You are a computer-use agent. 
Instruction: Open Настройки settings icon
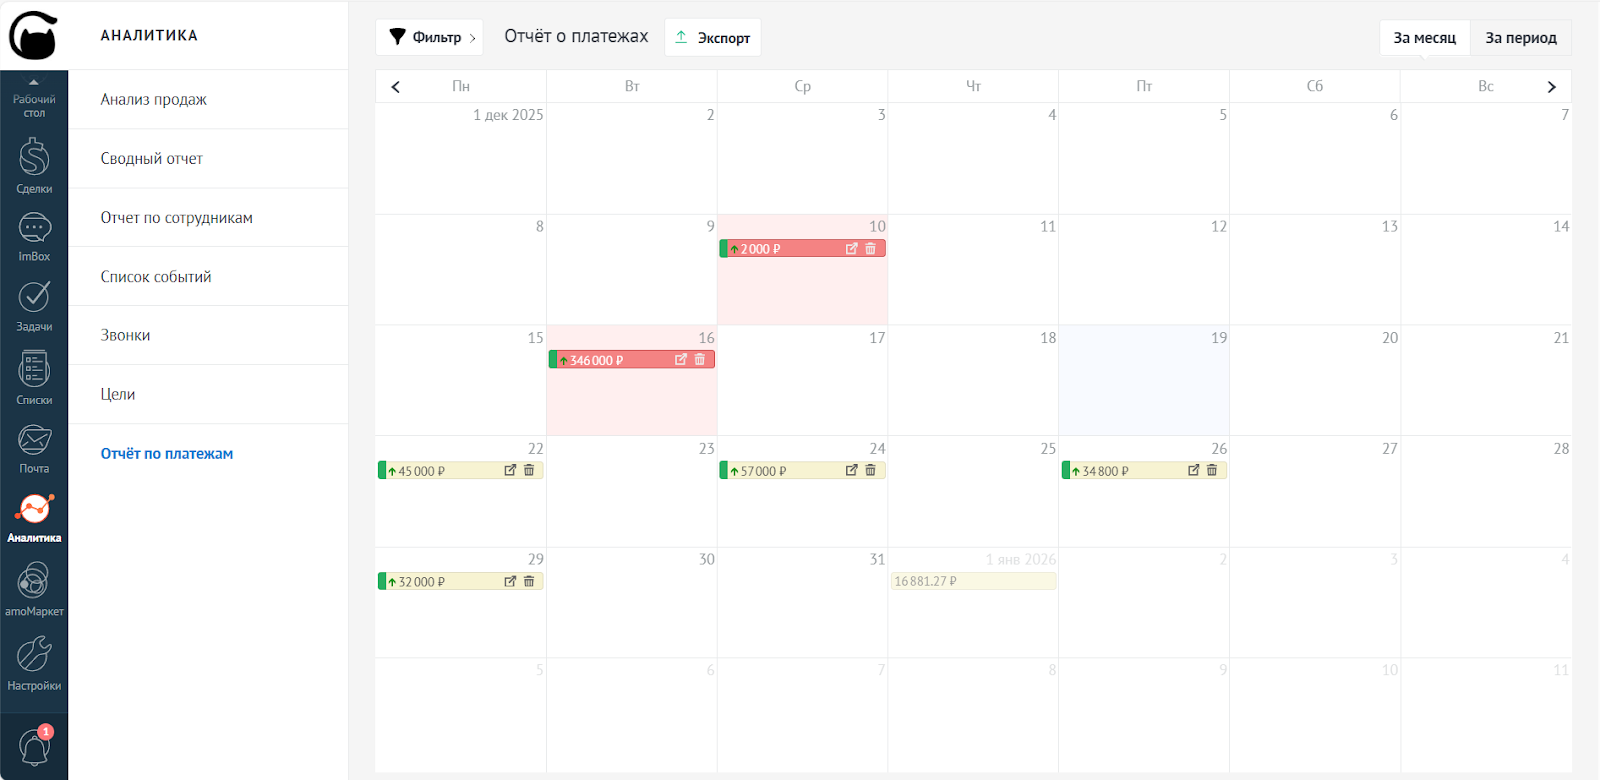coord(34,662)
